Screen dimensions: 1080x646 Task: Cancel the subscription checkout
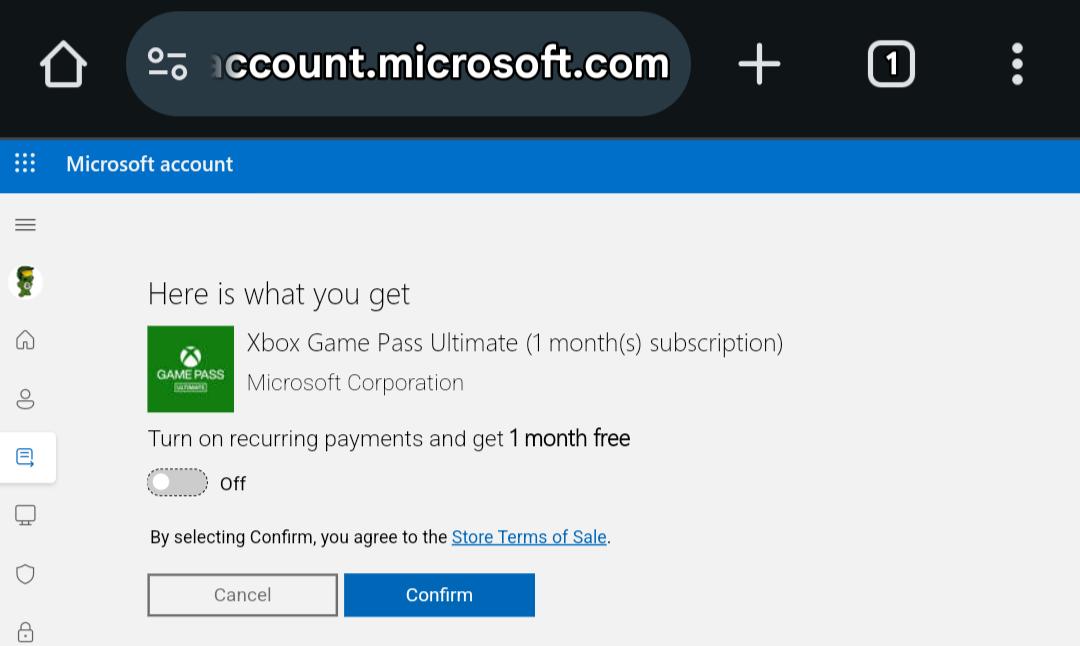click(x=242, y=594)
